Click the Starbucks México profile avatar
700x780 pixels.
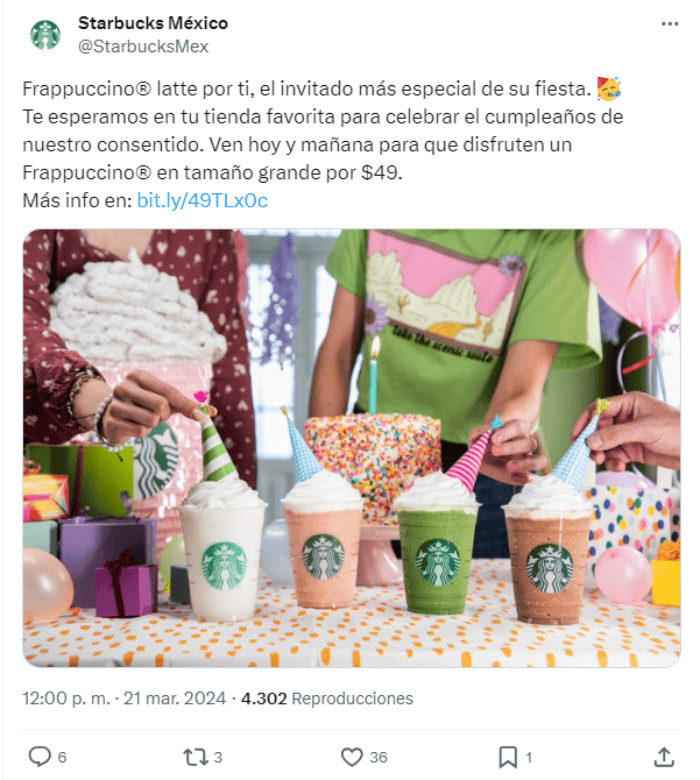pyautogui.click(x=45, y=35)
